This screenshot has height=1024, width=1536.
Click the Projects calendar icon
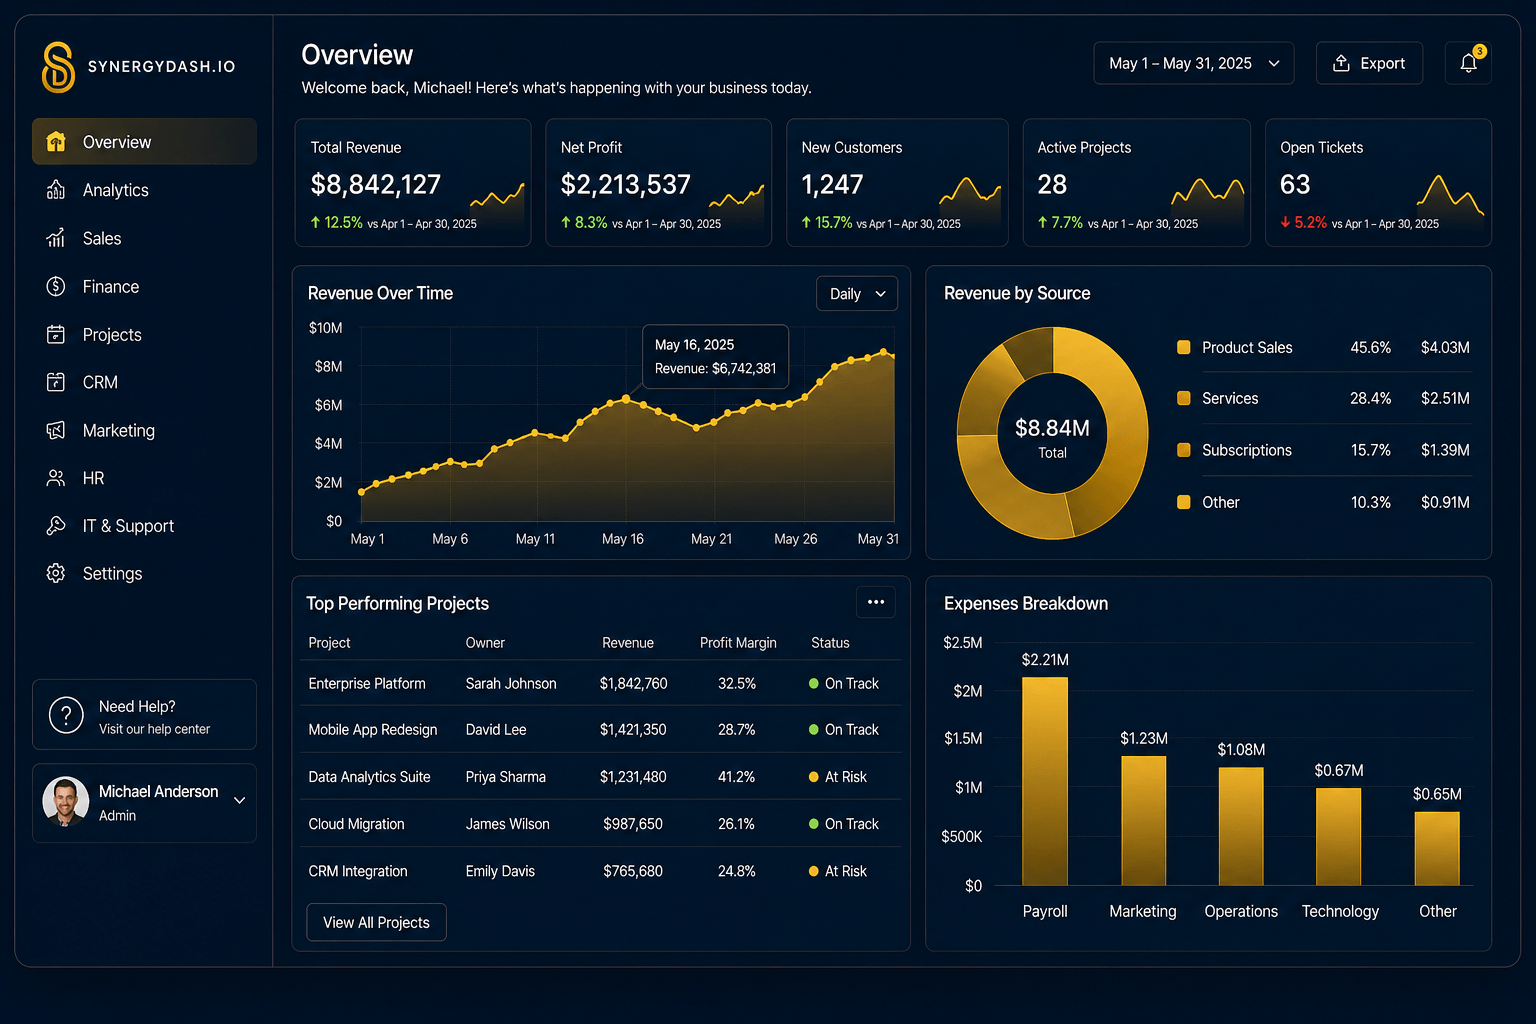pyautogui.click(x=56, y=334)
